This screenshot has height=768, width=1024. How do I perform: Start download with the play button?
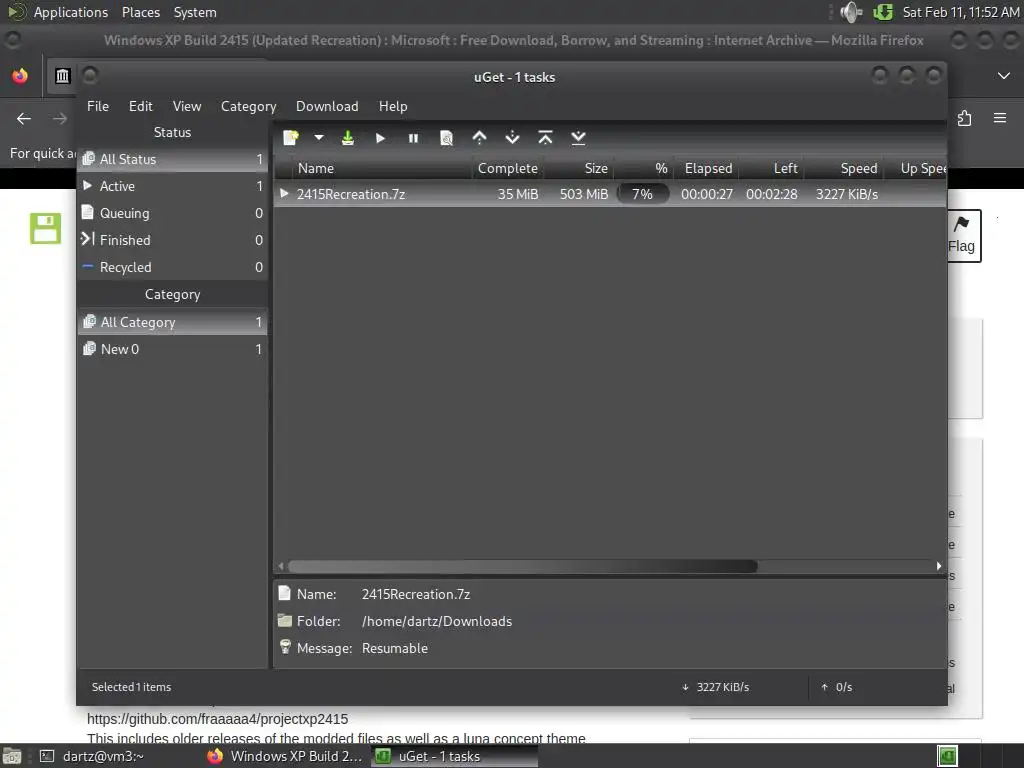pyautogui.click(x=380, y=138)
